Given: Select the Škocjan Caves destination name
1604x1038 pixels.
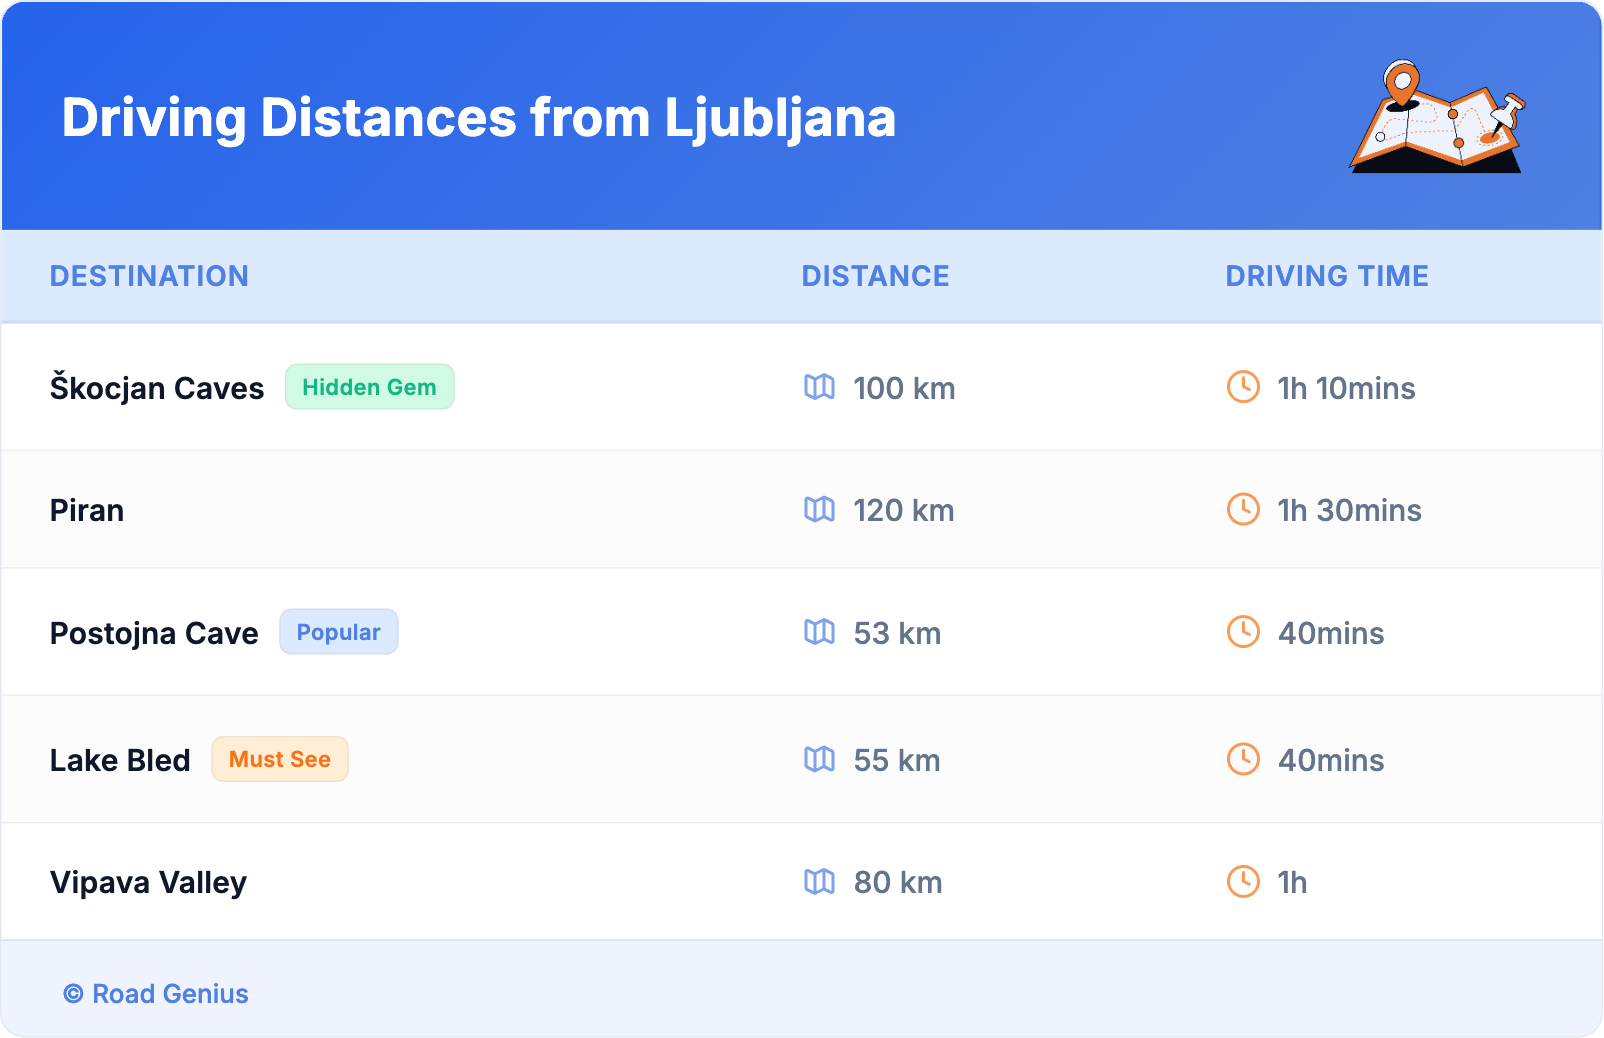Looking at the screenshot, I should click(157, 388).
